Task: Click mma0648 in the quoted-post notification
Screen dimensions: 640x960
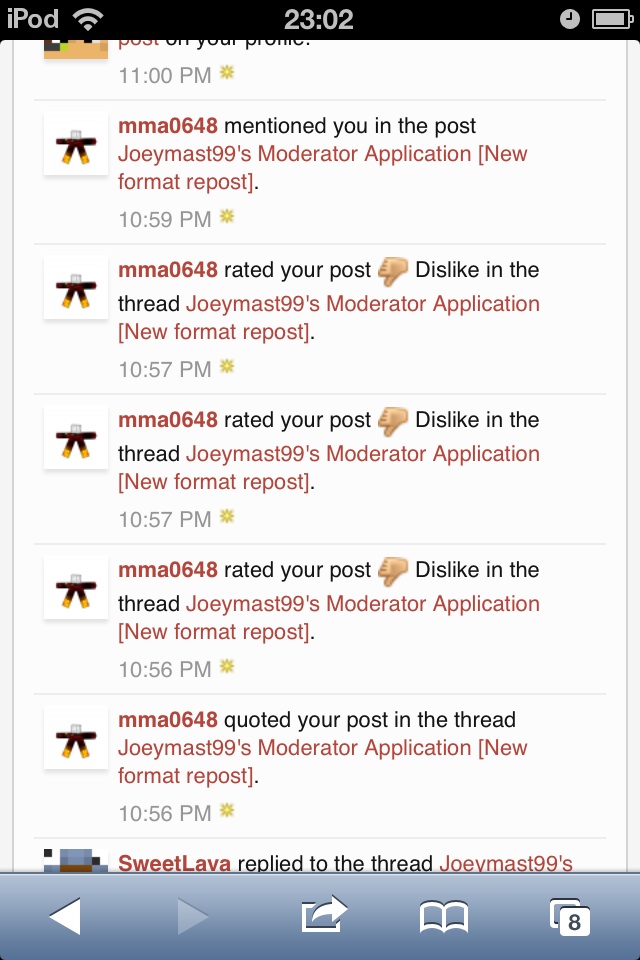Action: [x=168, y=720]
